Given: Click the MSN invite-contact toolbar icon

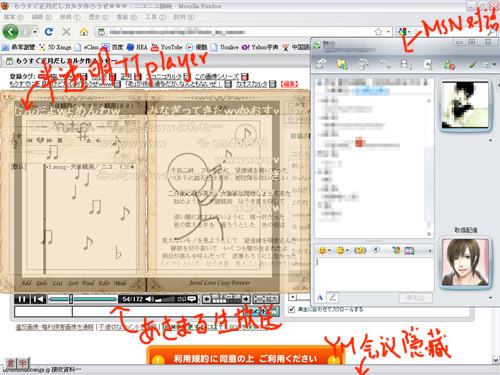Looking at the screenshot, I should (321, 64).
